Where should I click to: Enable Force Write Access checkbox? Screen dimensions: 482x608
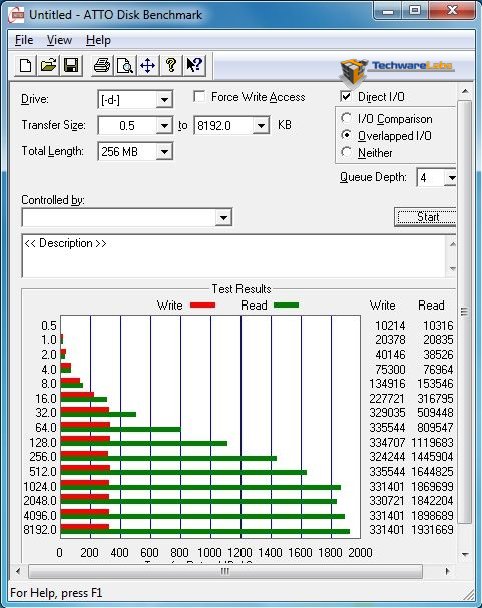tap(199, 96)
